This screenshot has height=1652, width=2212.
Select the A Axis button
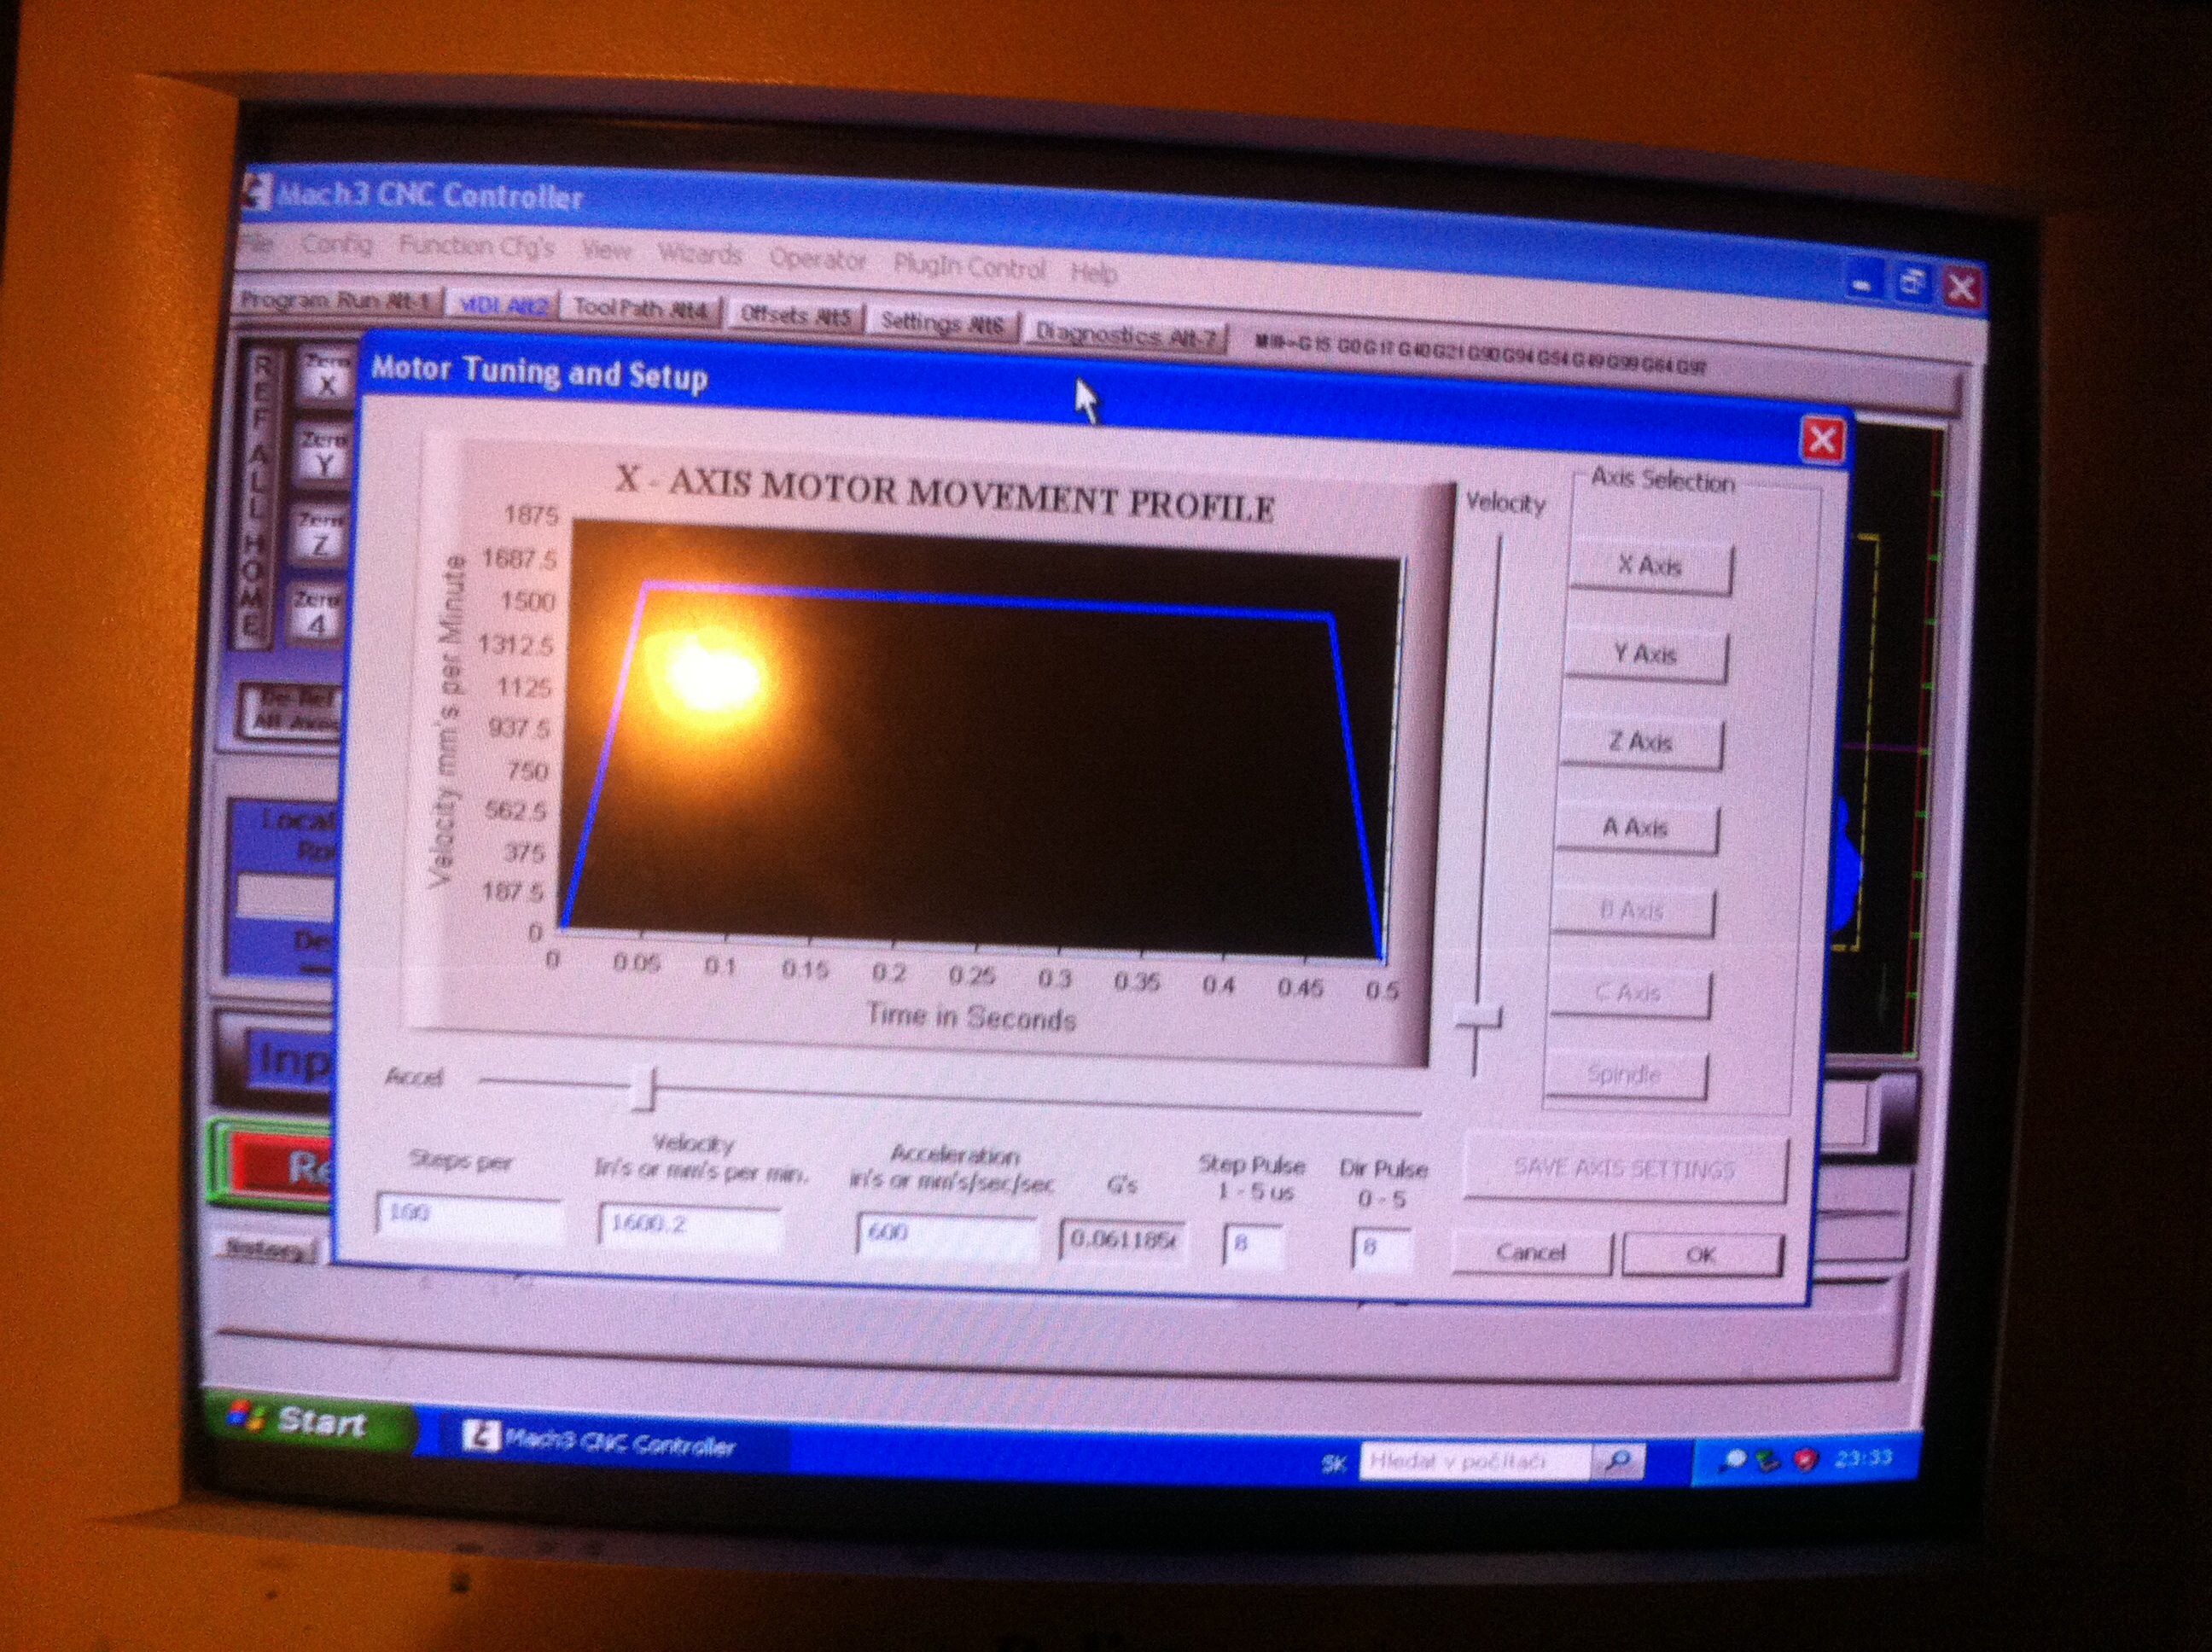pos(1635,829)
